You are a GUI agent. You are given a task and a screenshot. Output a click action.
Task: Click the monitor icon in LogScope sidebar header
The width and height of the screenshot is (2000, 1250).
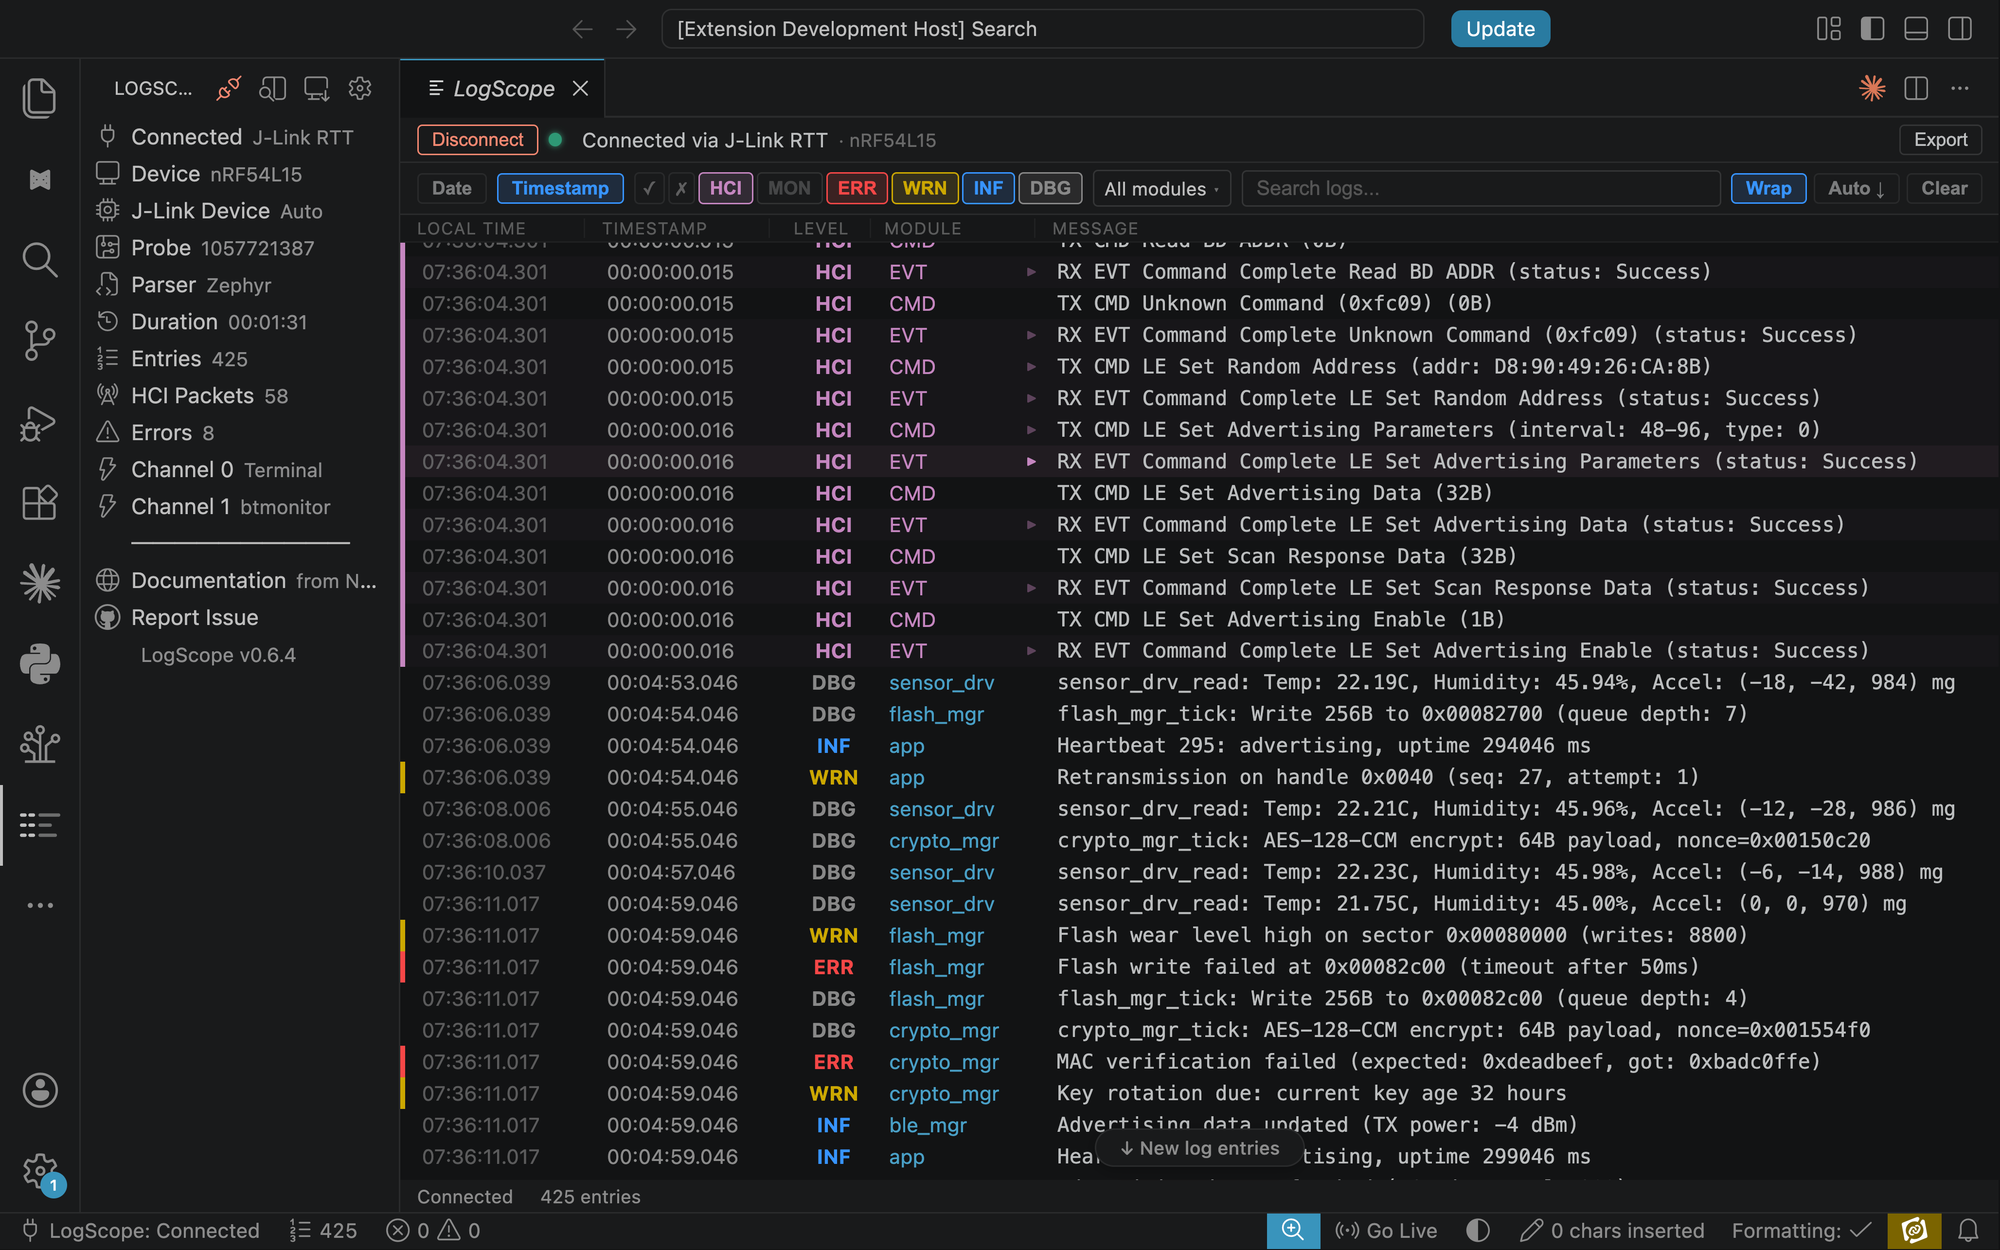(316, 88)
